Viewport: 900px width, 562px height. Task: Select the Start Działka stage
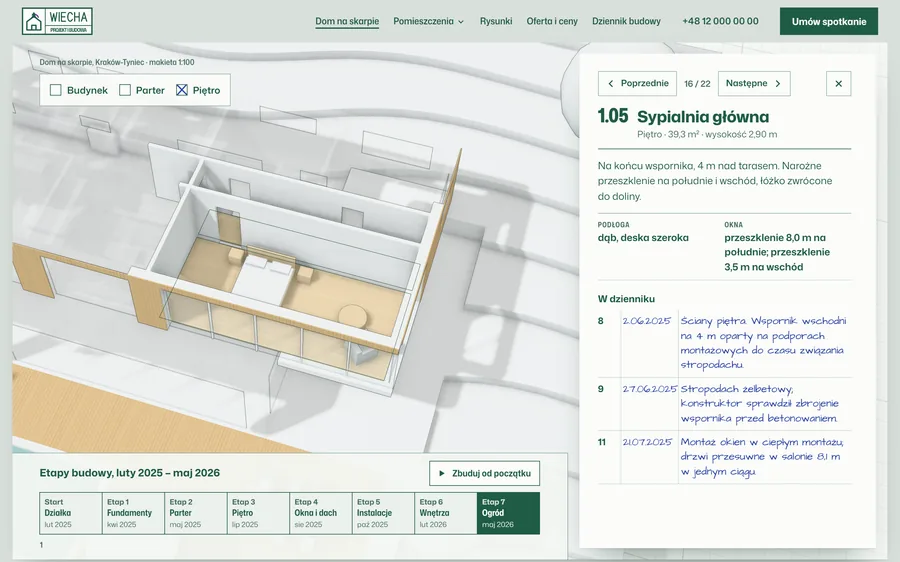[x=71, y=513]
